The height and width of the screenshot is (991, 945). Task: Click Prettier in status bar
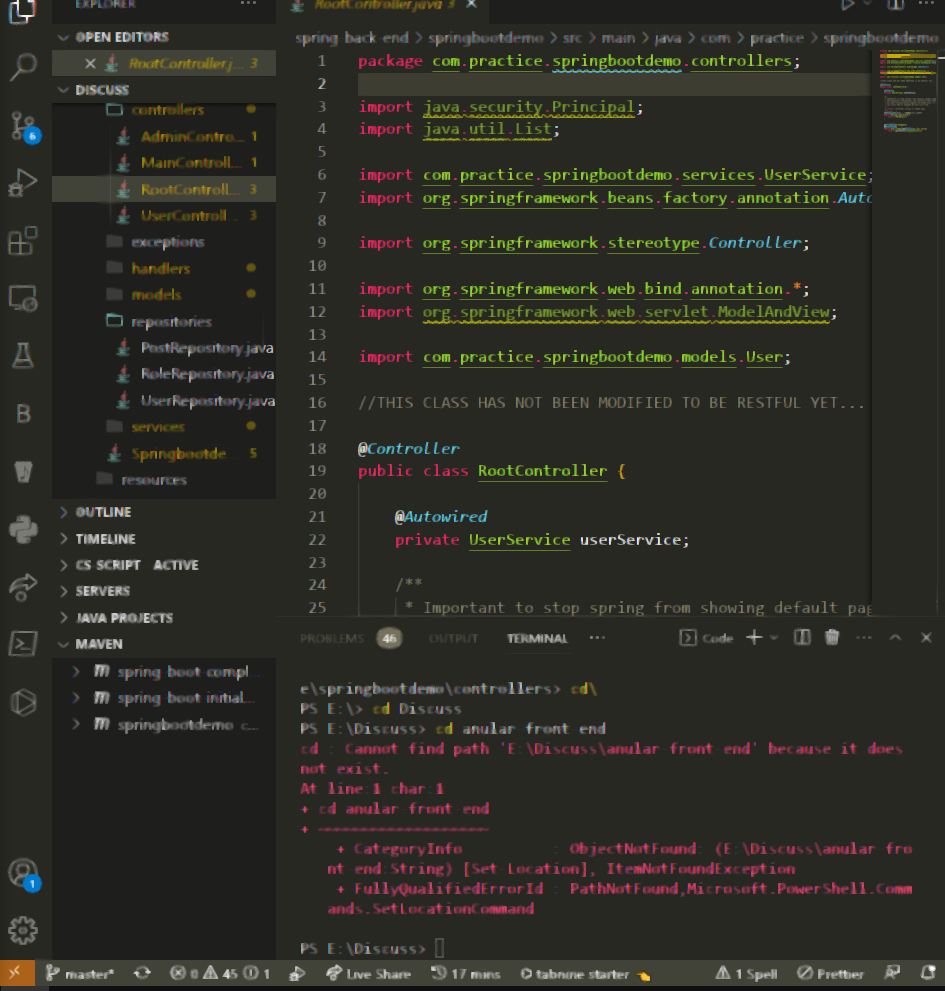pos(830,973)
